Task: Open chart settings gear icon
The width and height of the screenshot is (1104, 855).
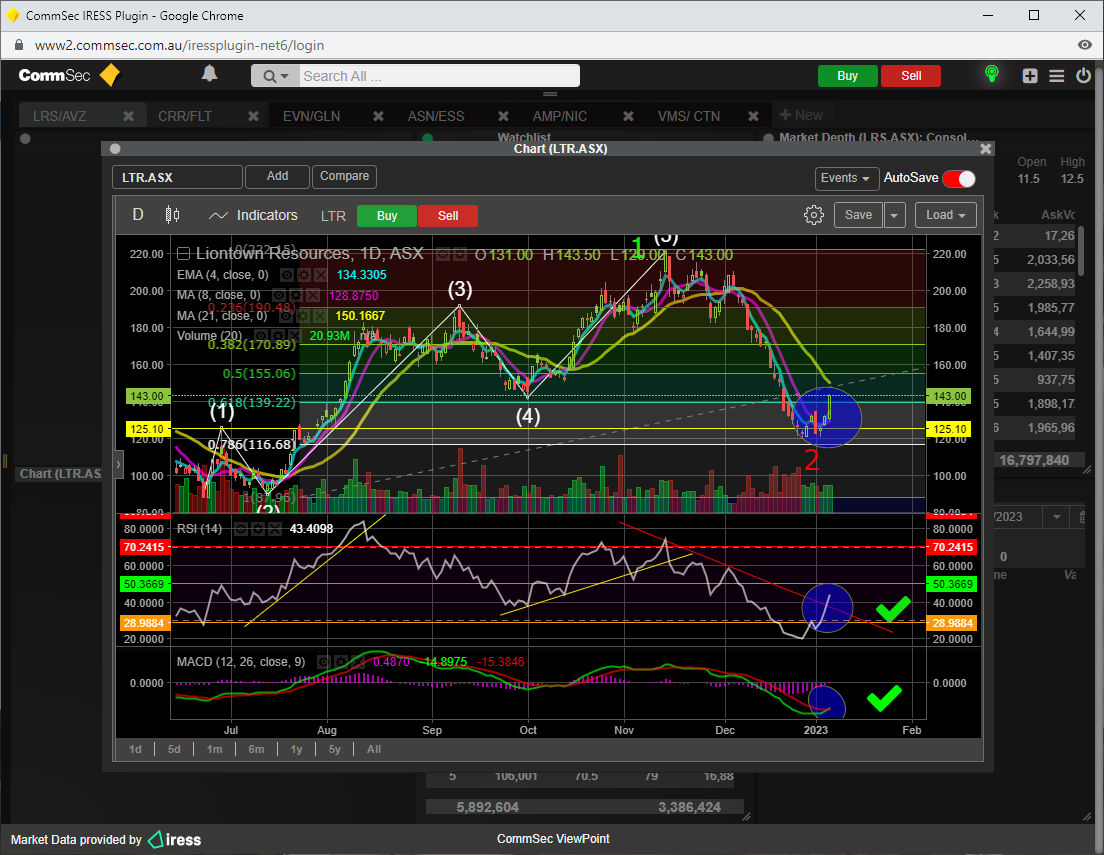Action: pyautogui.click(x=814, y=215)
